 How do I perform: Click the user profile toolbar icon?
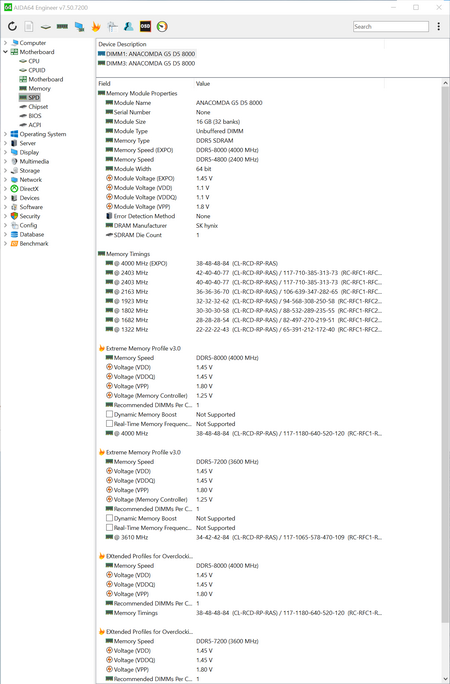point(129,27)
